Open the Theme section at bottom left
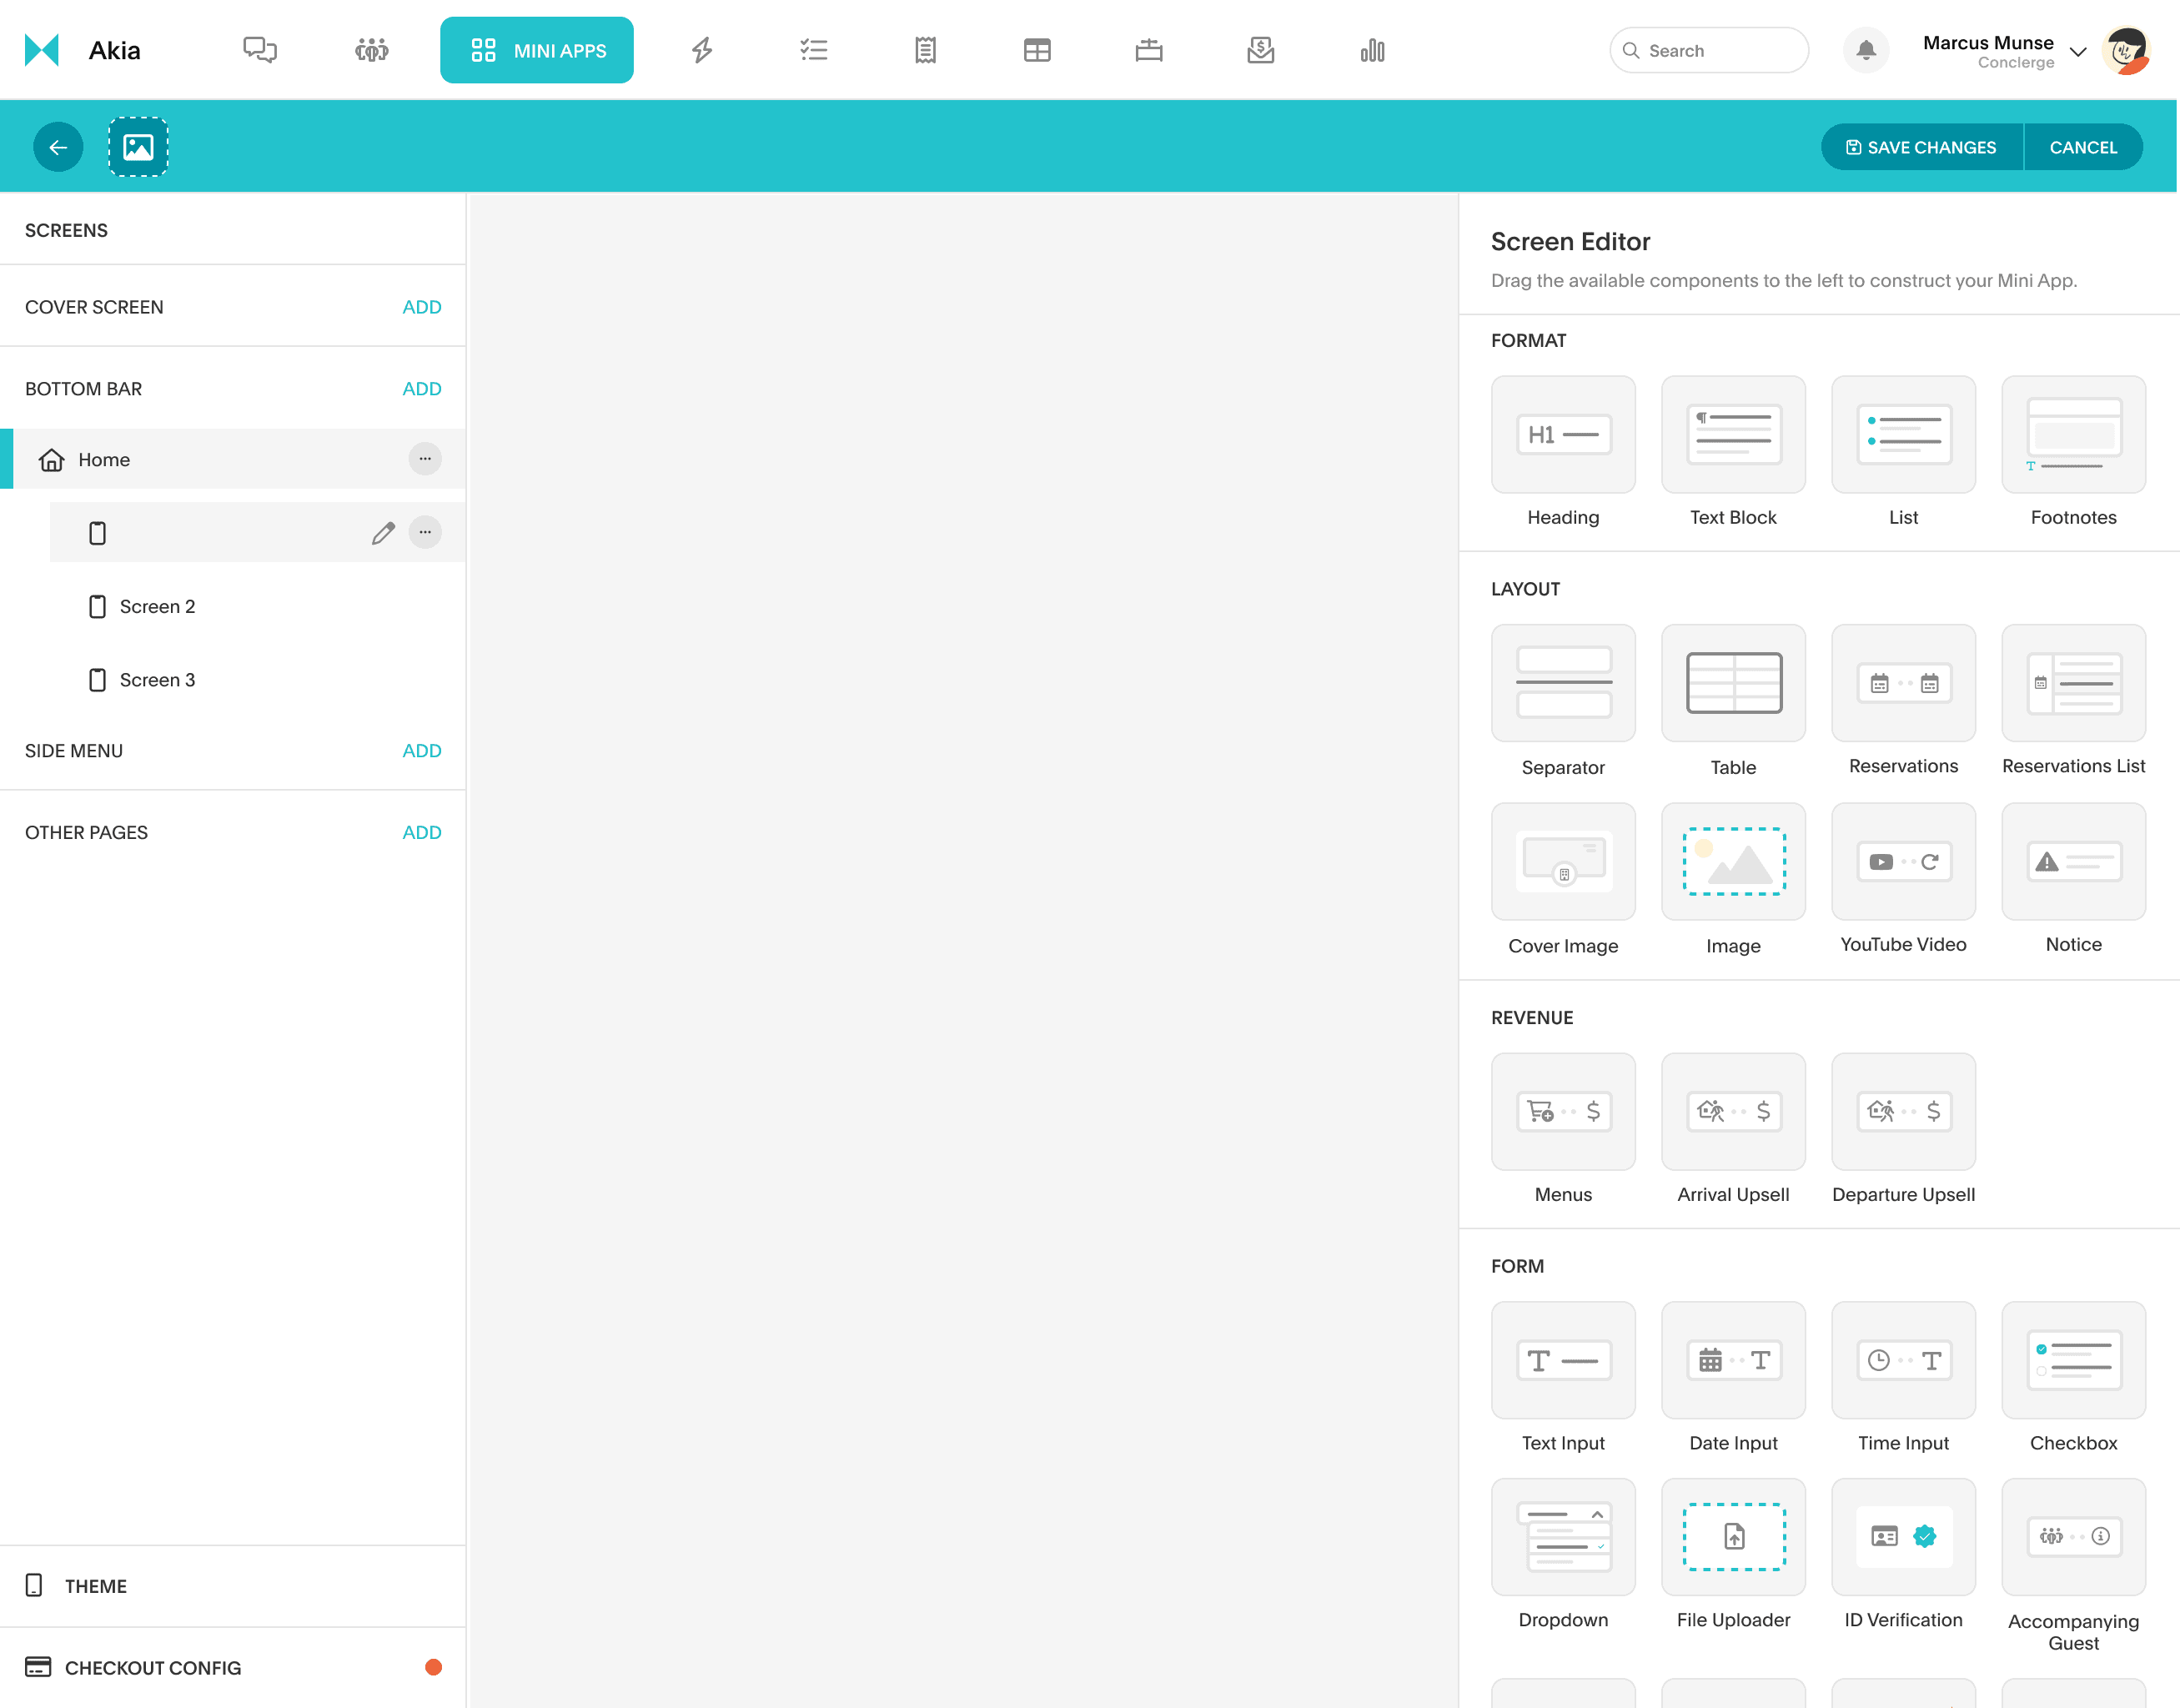Viewport: 2180px width, 1708px height. tap(95, 1585)
